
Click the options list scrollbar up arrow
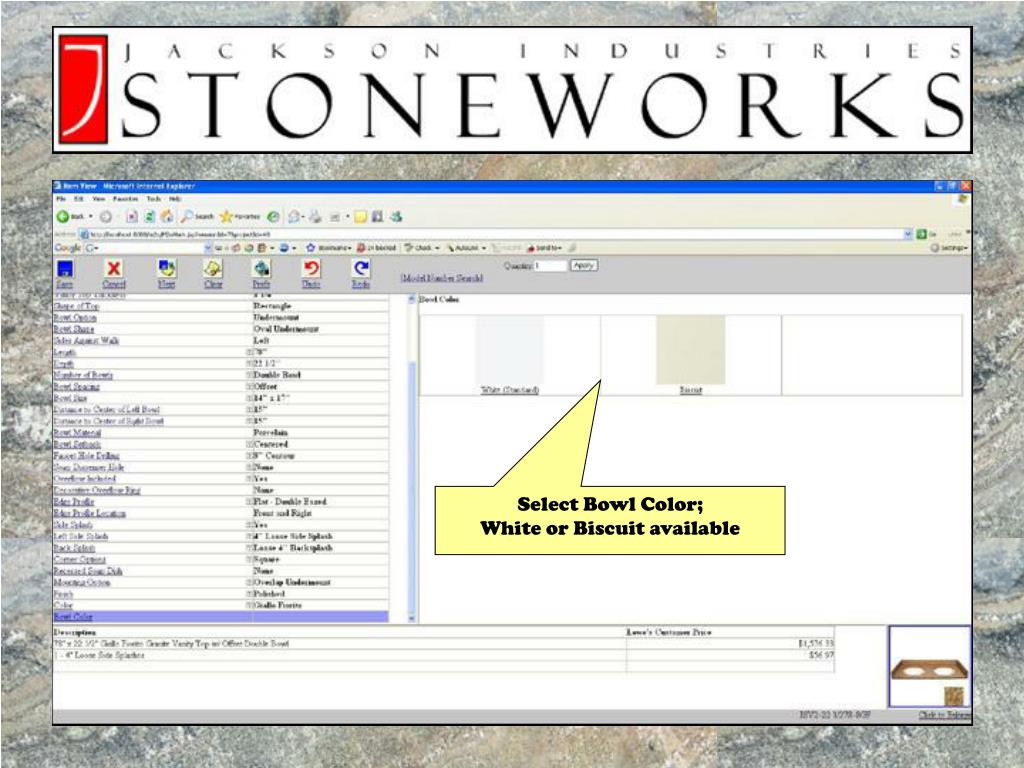411,299
